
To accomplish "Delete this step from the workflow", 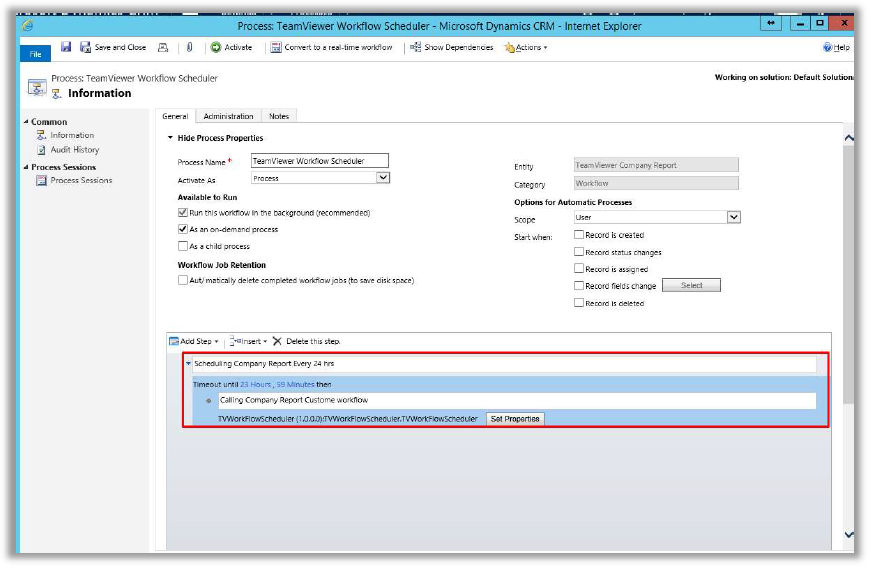I will [306, 341].
